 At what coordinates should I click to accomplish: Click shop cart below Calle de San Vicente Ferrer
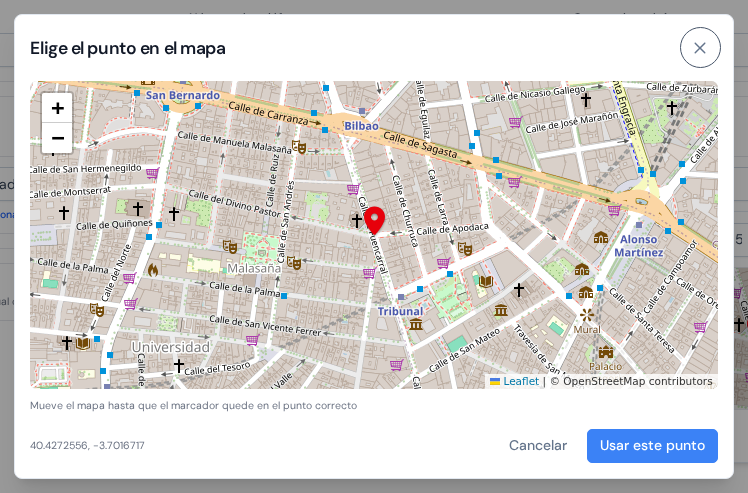[x=252, y=340]
